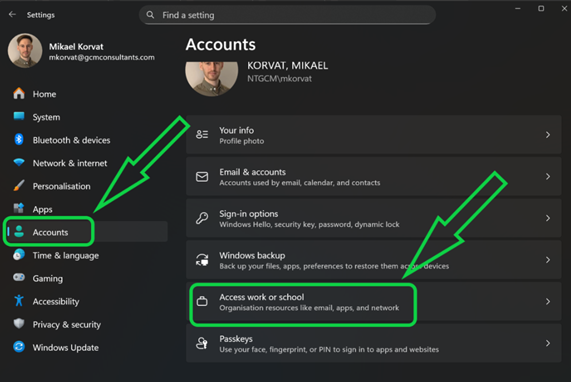Click the mkorvat@gcmconsultants.com email text

click(102, 57)
